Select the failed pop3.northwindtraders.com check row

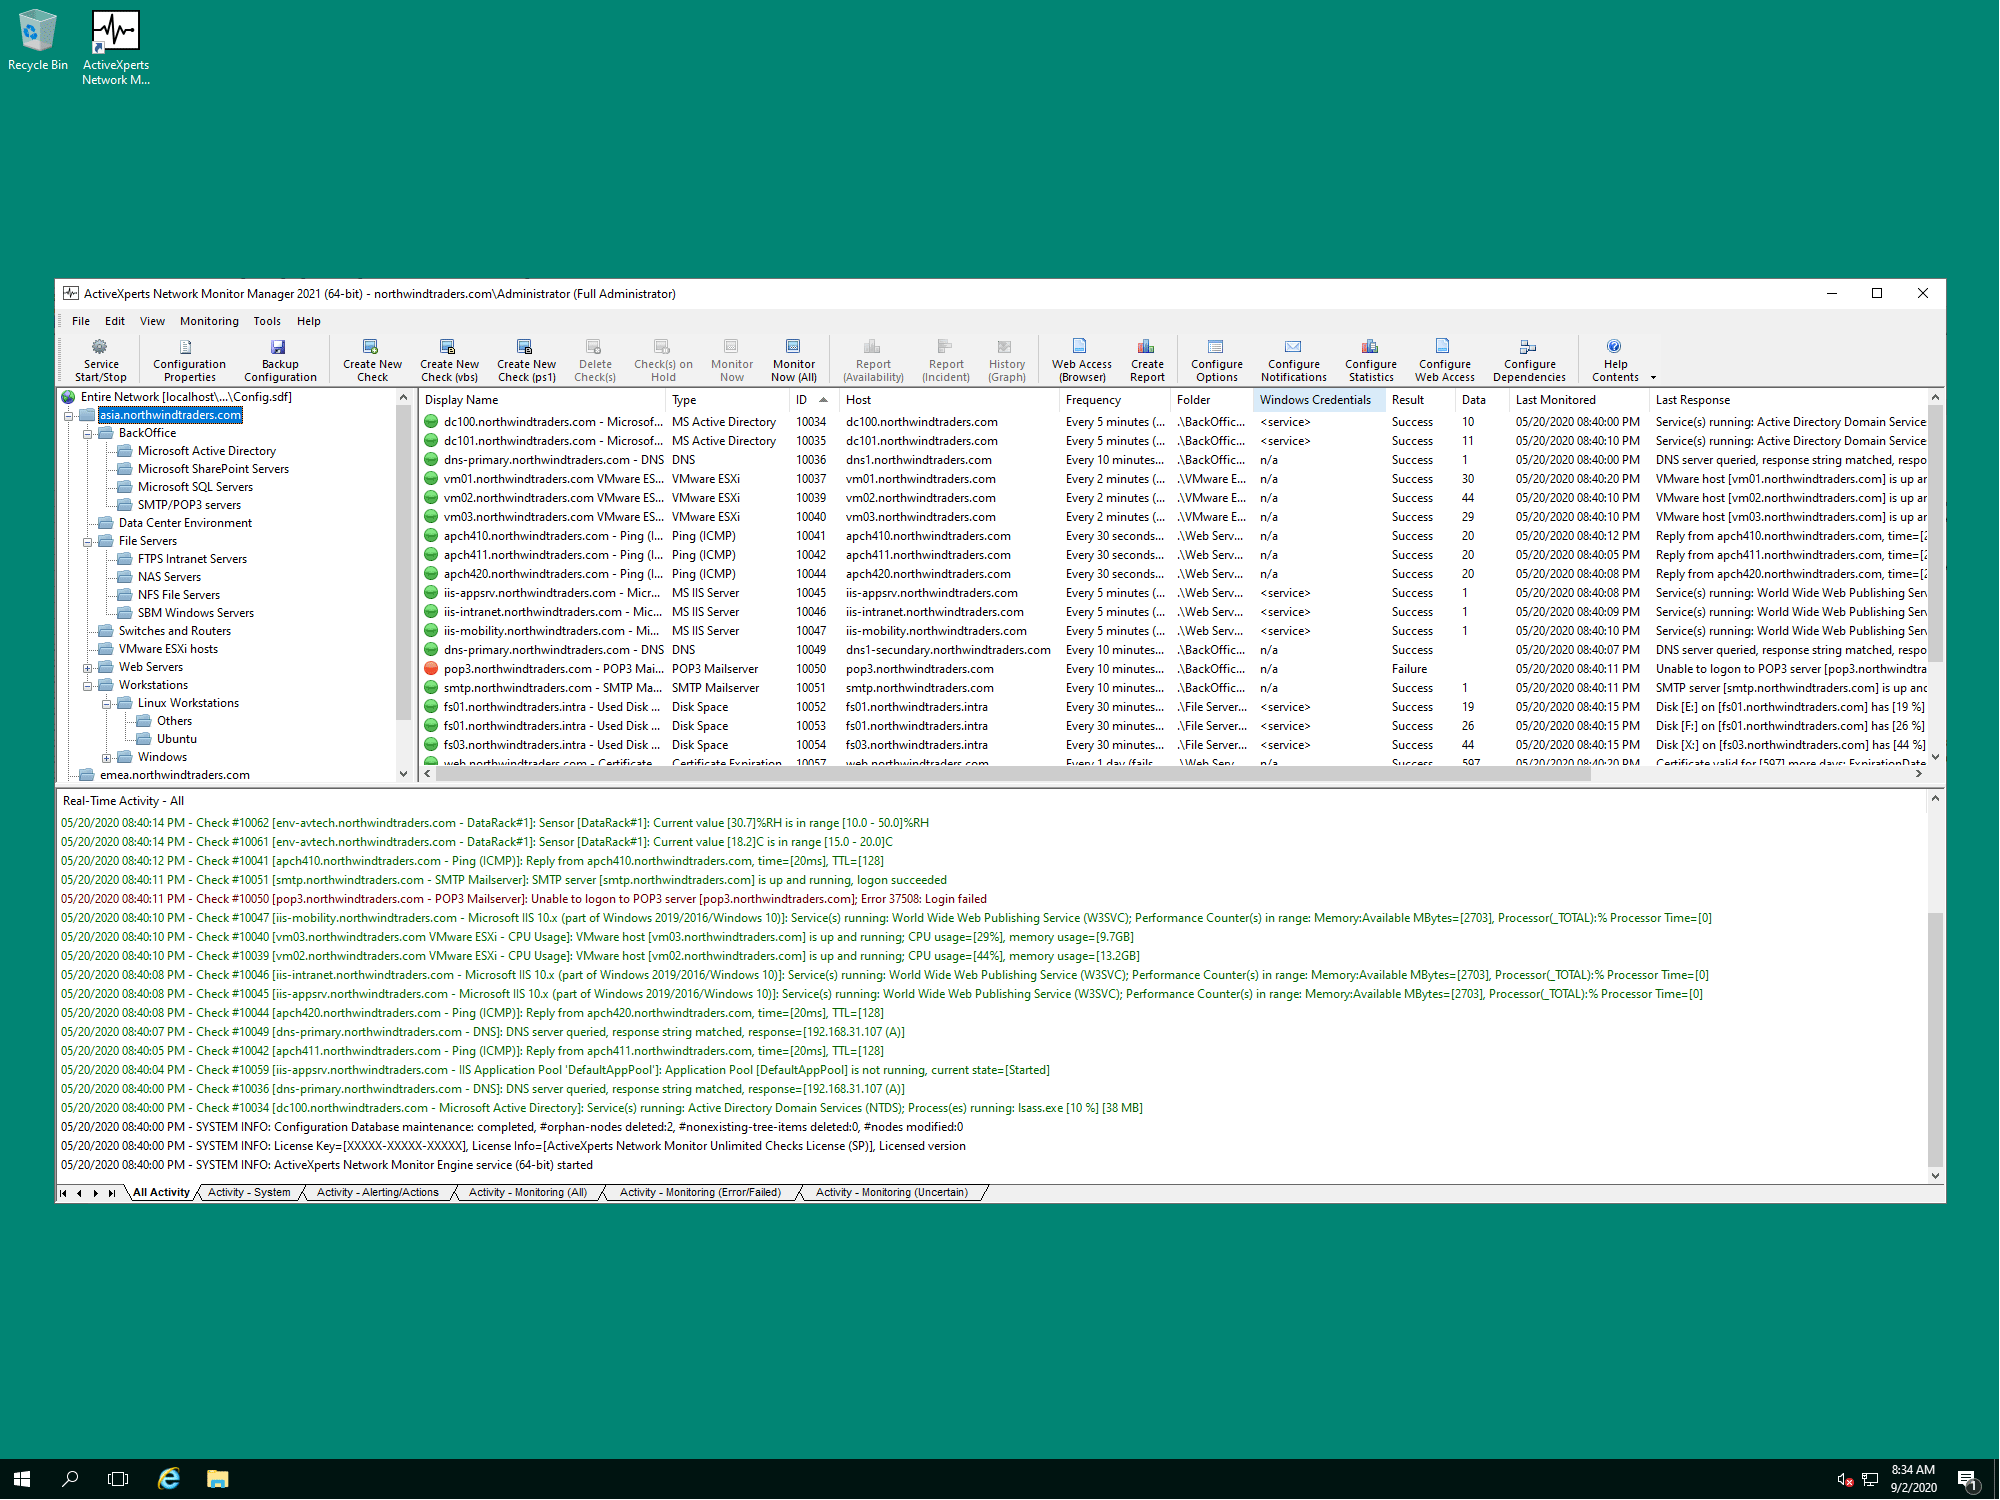[1175, 669]
